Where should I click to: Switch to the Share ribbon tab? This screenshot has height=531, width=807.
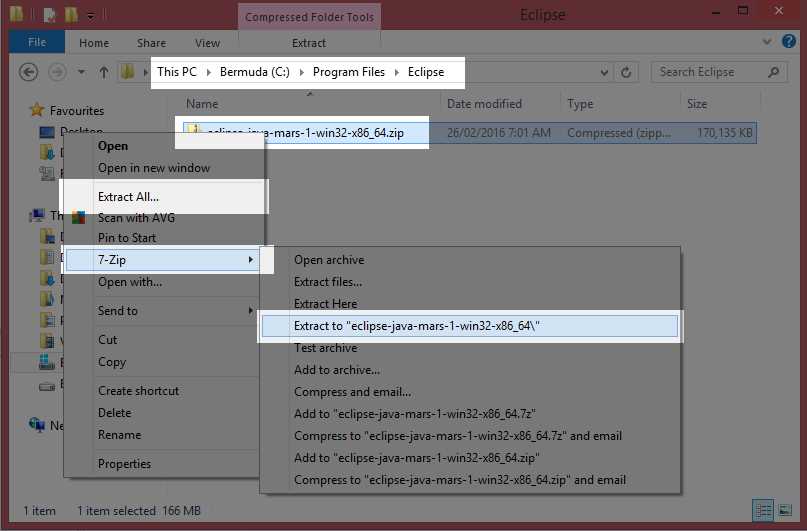pyautogui.click(x=151, y=43)
